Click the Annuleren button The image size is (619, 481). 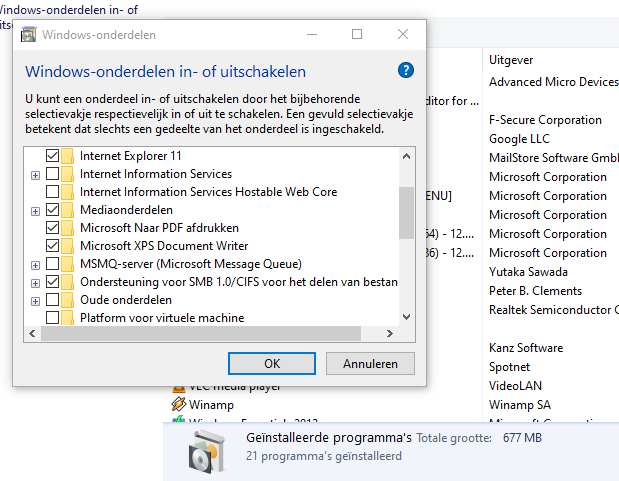[370, 364]
